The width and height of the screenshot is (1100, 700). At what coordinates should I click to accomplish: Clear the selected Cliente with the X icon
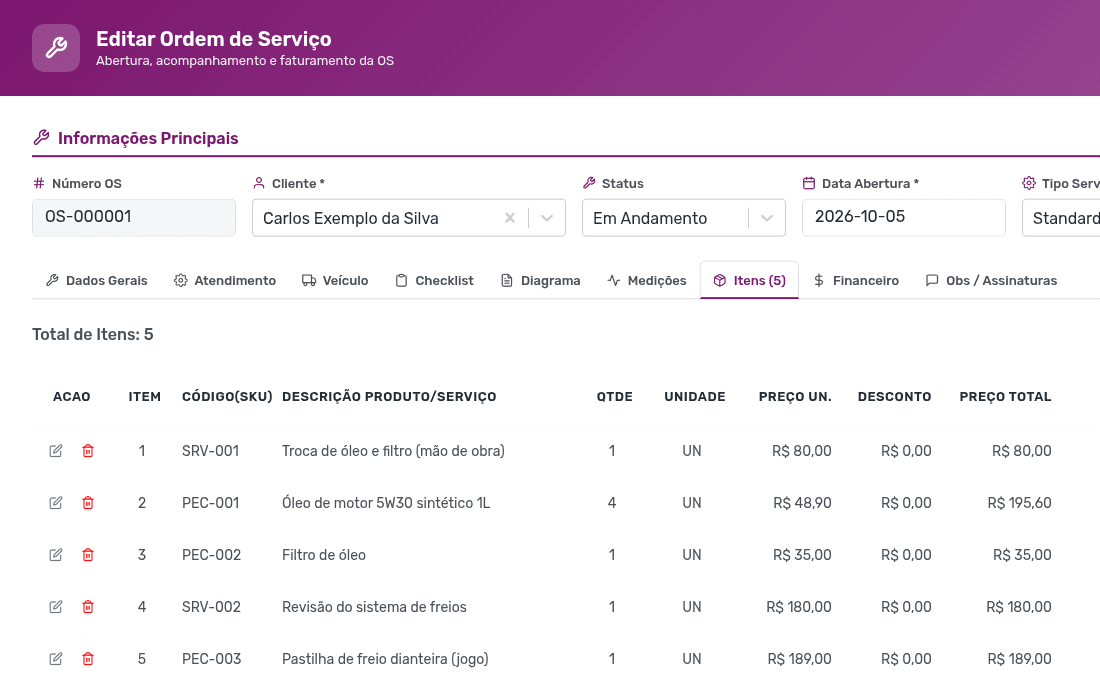click(x=510, y=218)
